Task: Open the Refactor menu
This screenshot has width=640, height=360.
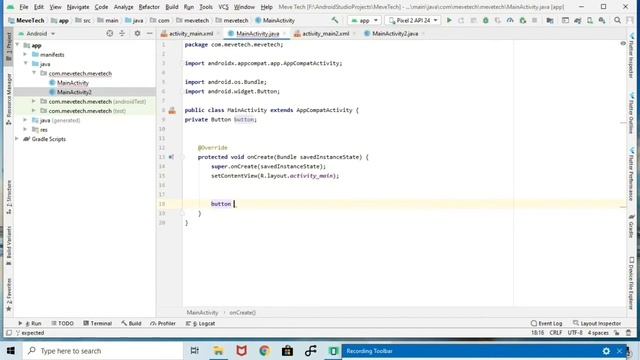Action: 149,7
